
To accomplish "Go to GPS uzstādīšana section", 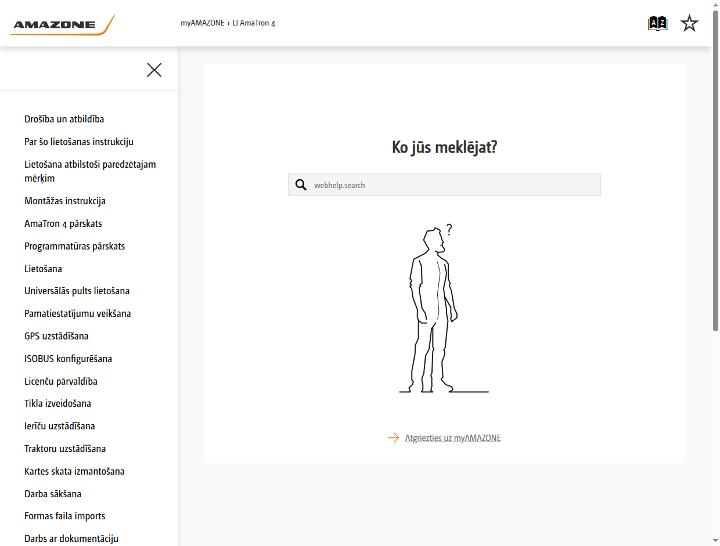I will (56, 336).
